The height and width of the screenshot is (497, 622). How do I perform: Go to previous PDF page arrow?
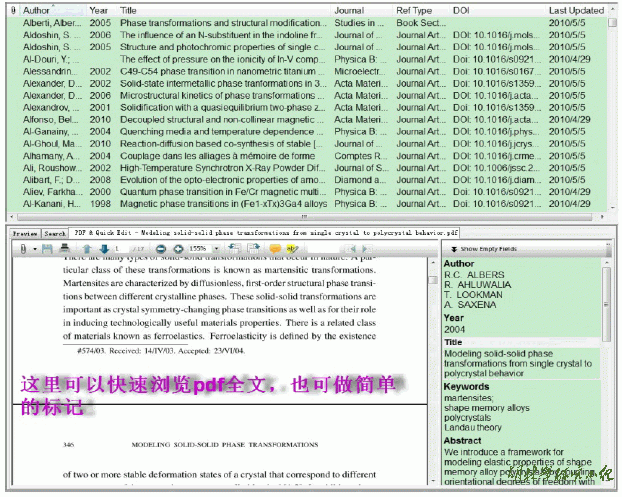87,248
